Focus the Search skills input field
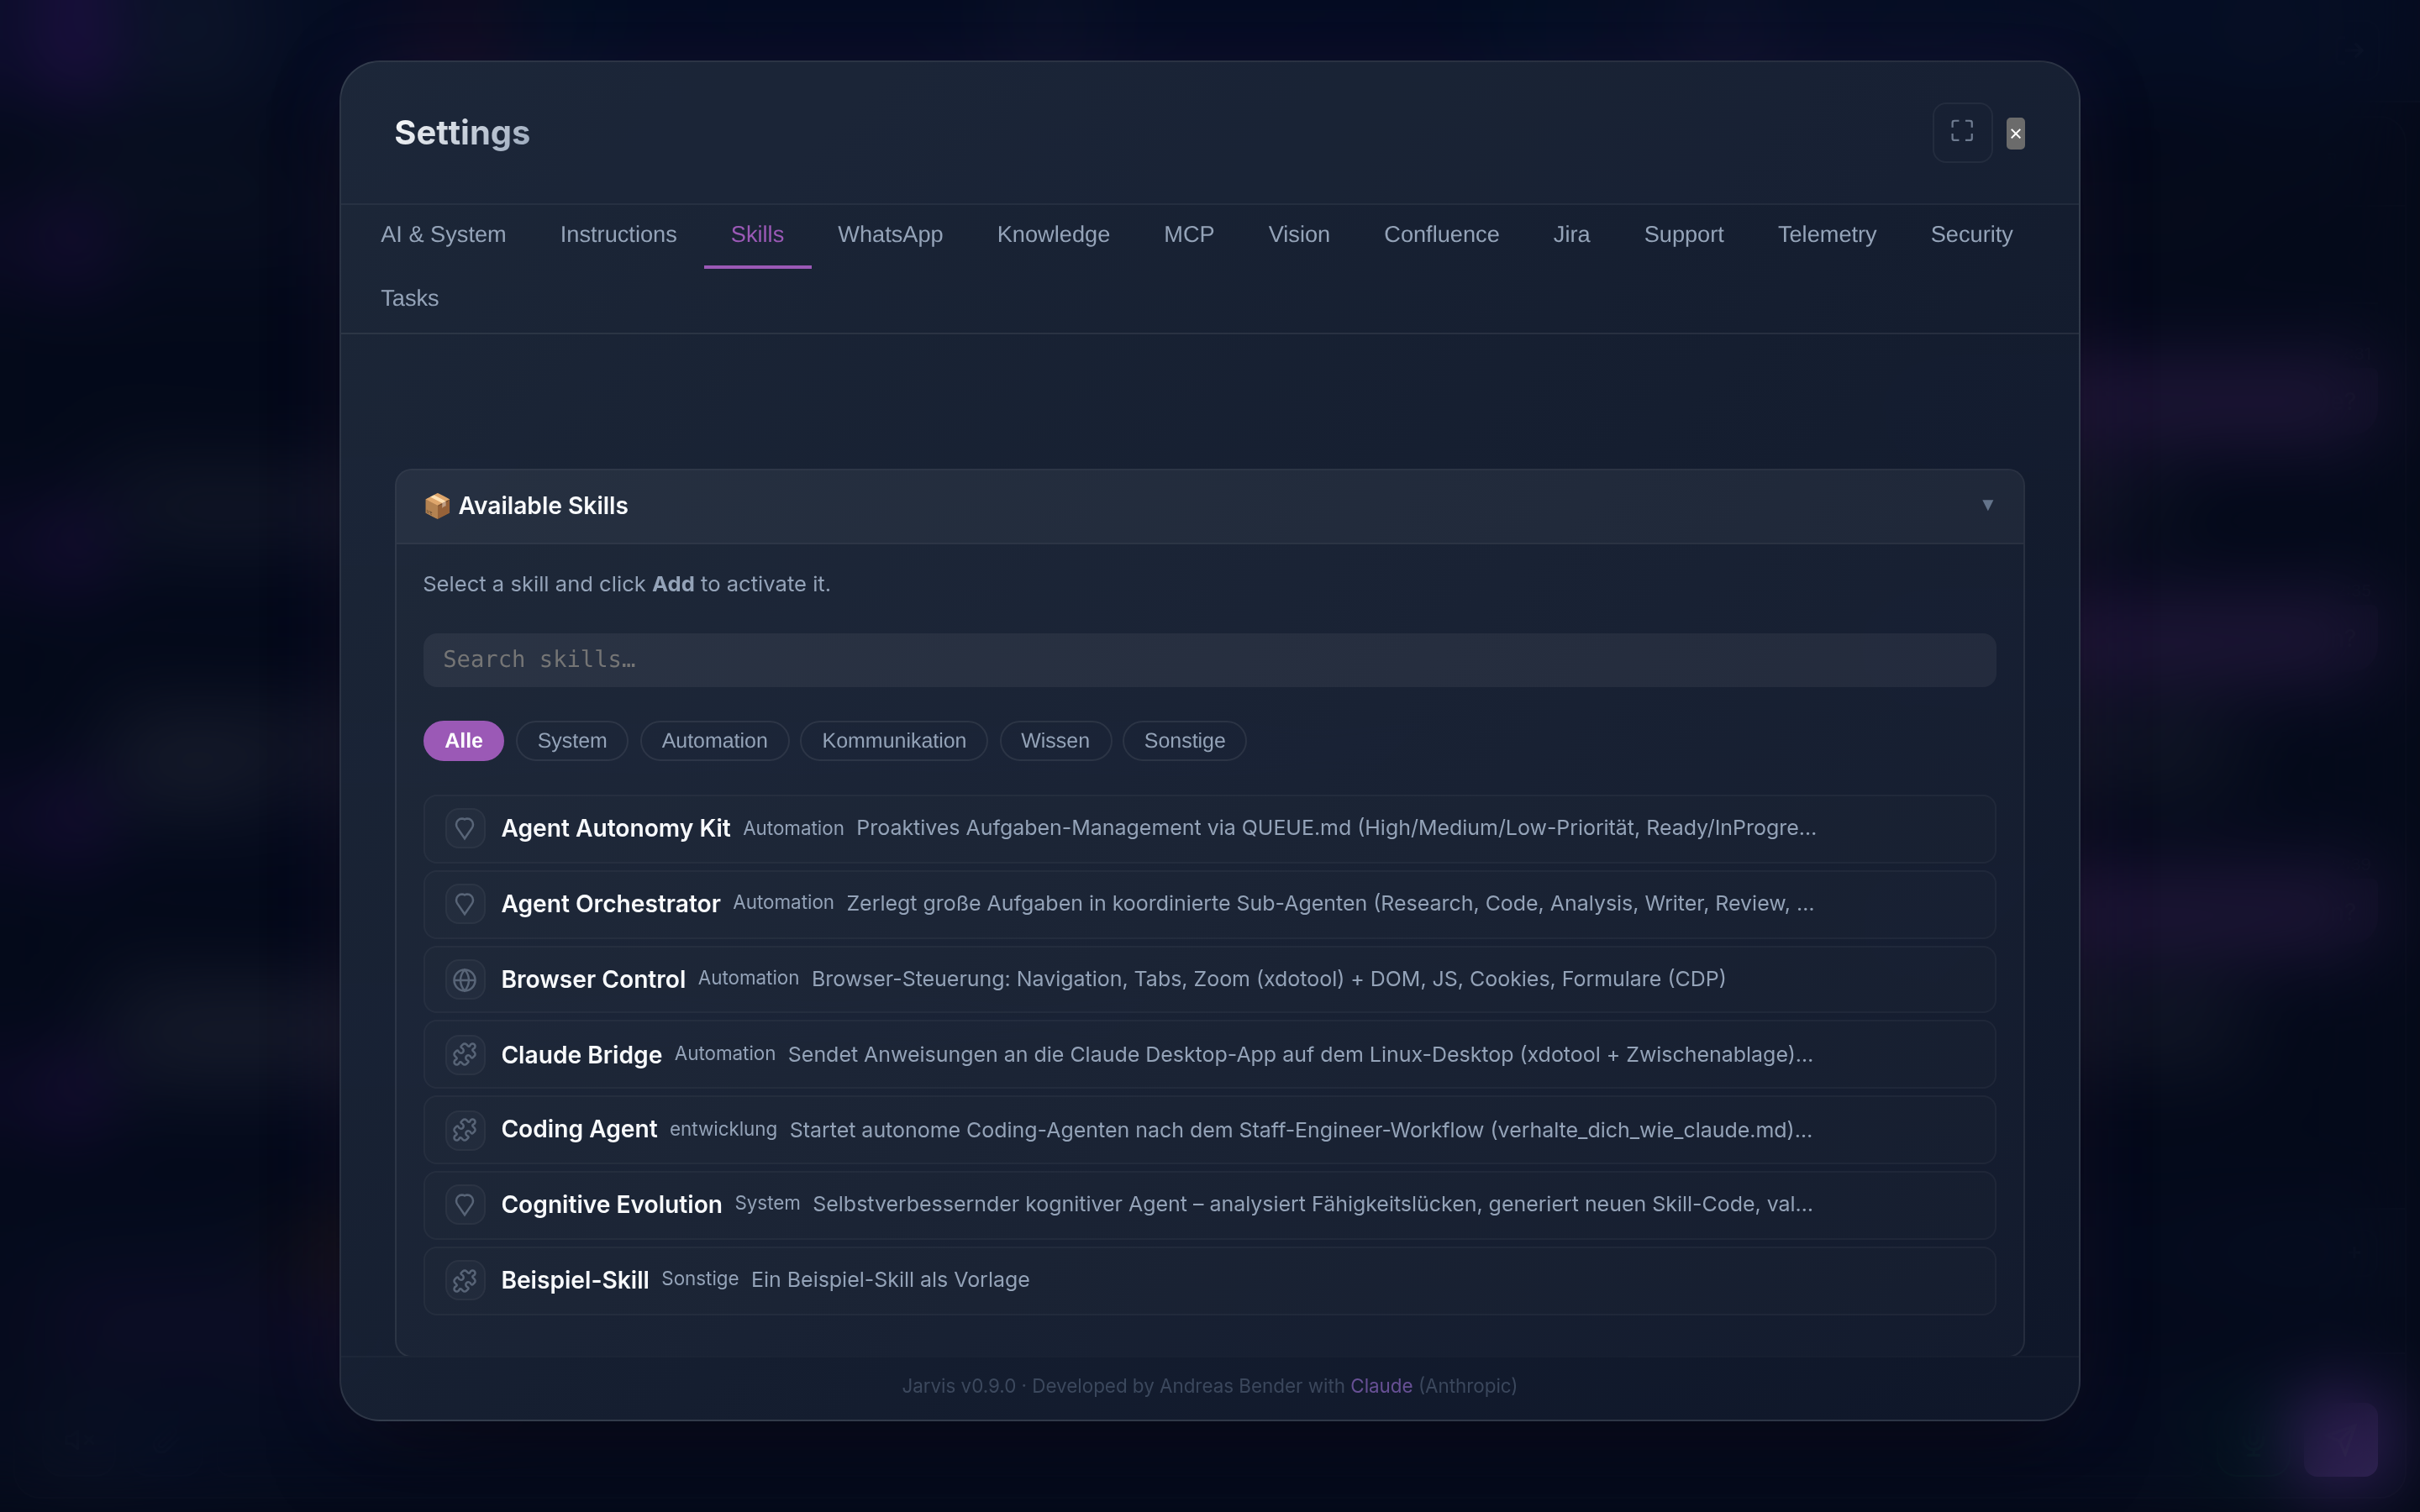This screenshot has width=2420, height=1512. (1209, 660)
